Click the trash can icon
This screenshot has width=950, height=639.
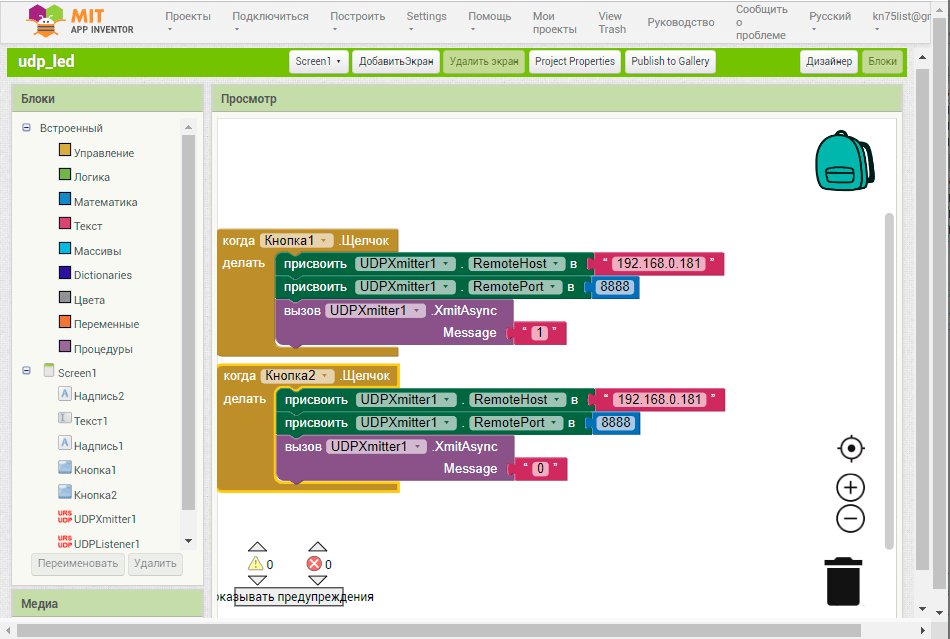pyautogui.click(x=843, y=581)
